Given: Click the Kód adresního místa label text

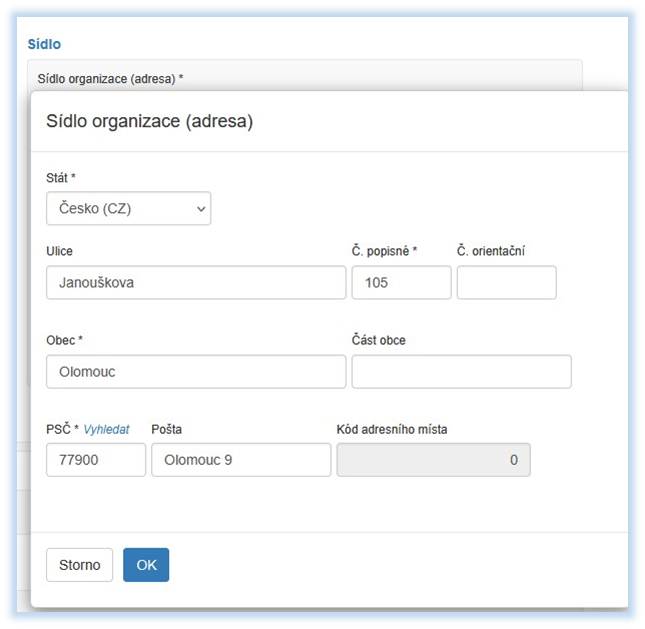Looking at the screenshot, I should [x=392, y=429].
